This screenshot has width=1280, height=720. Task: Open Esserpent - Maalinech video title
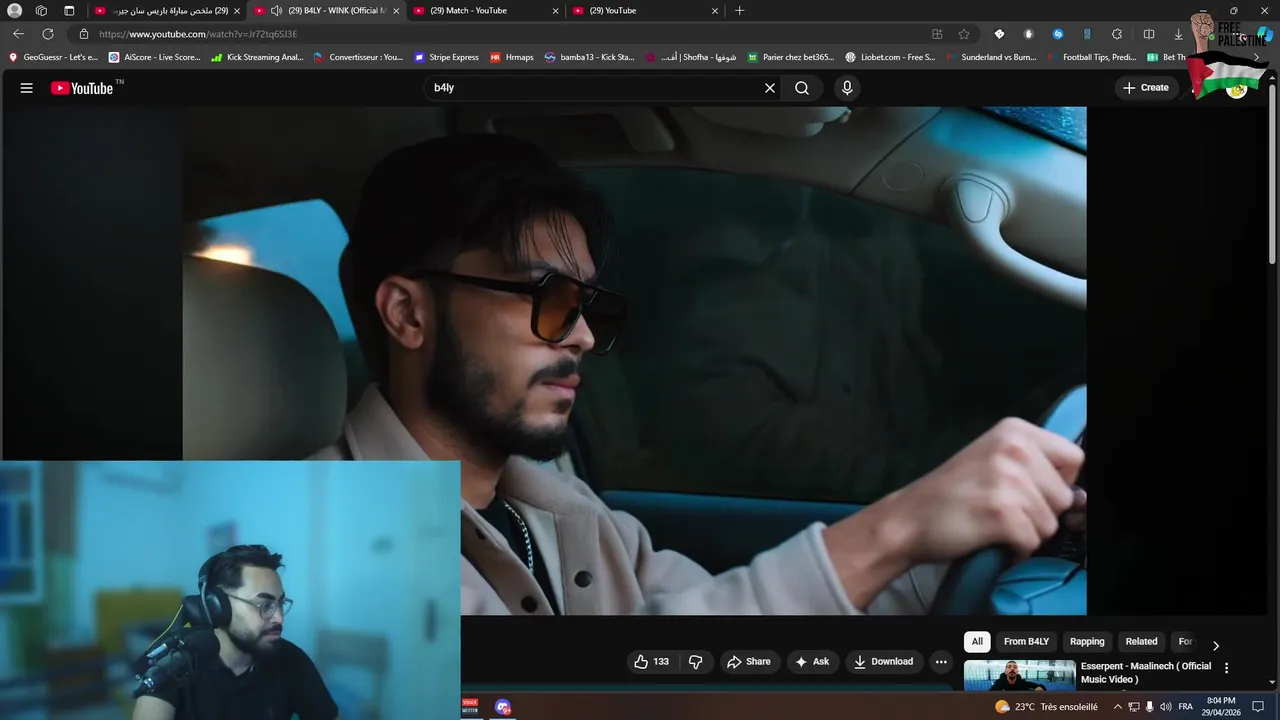(x=1146, y=672)
